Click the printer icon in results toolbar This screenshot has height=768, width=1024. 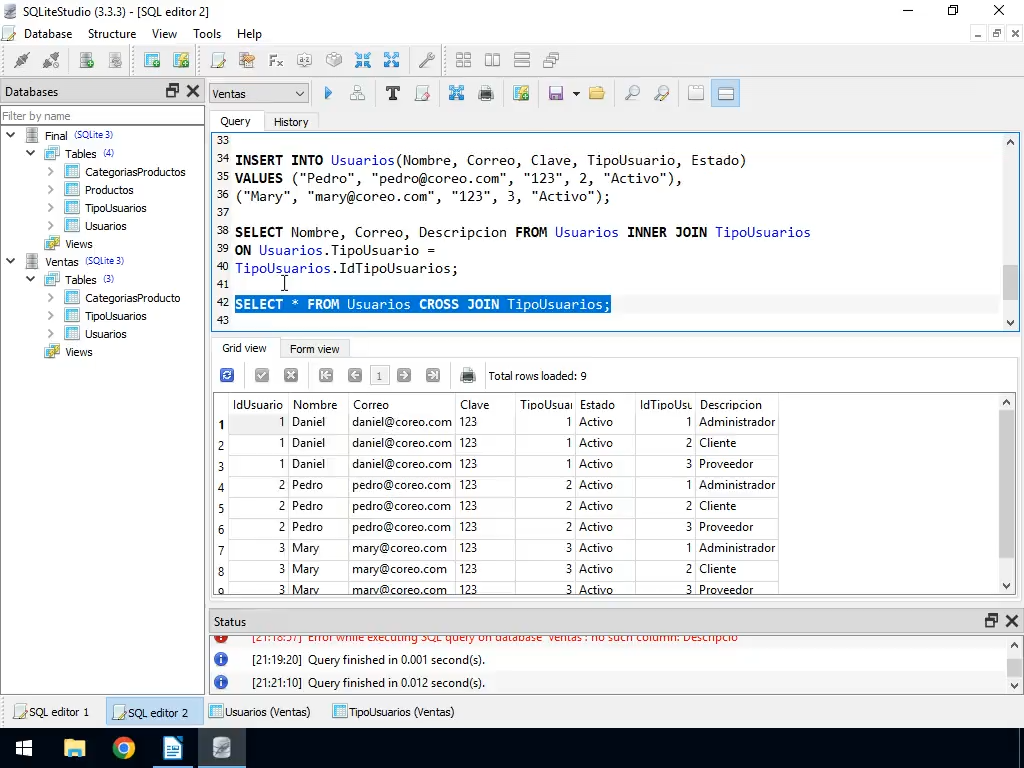467,376
